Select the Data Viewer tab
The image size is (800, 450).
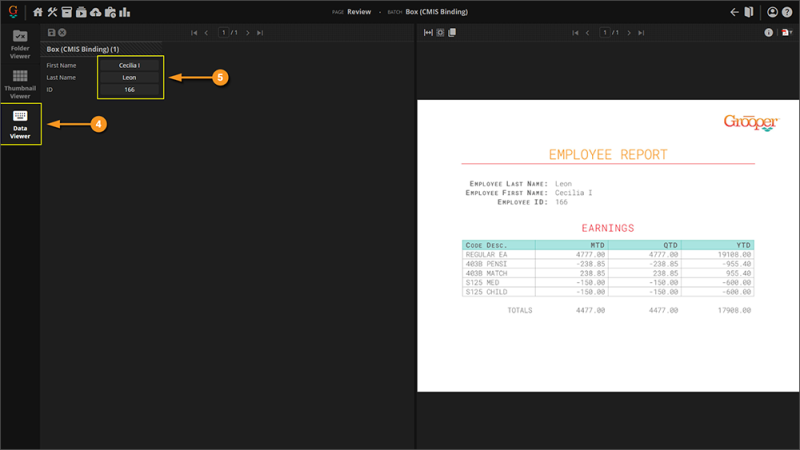tap(20, 124)
